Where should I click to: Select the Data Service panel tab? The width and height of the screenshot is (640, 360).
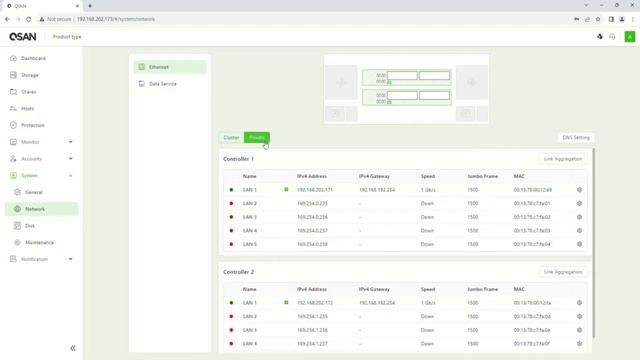[170, 84]
